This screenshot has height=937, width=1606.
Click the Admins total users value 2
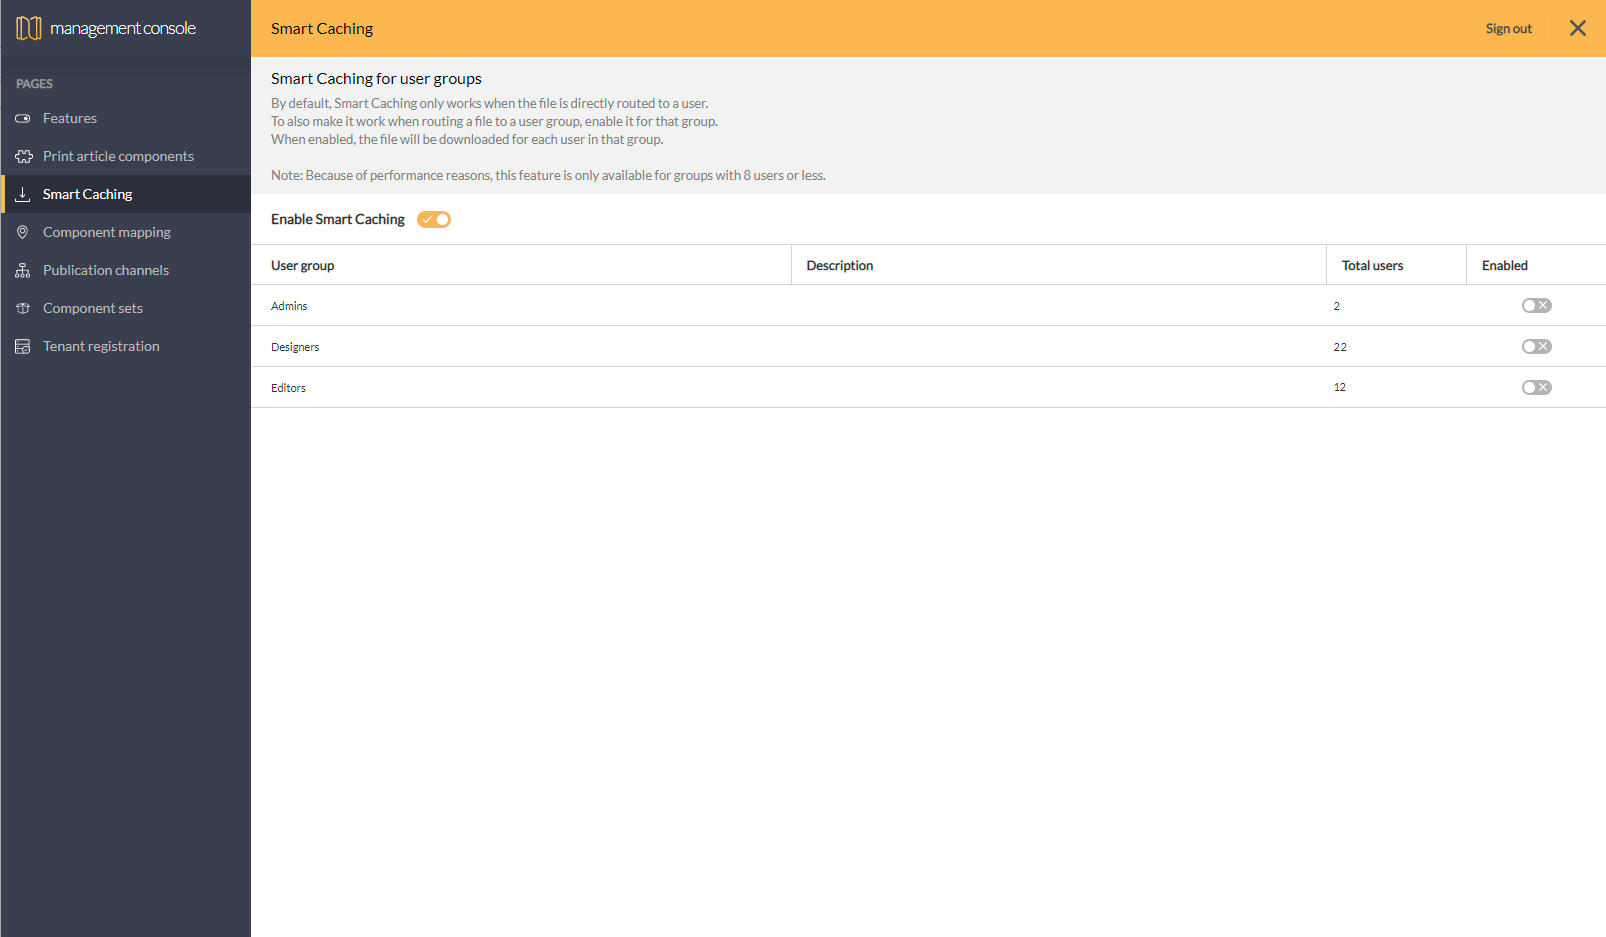click(1336, 306)
